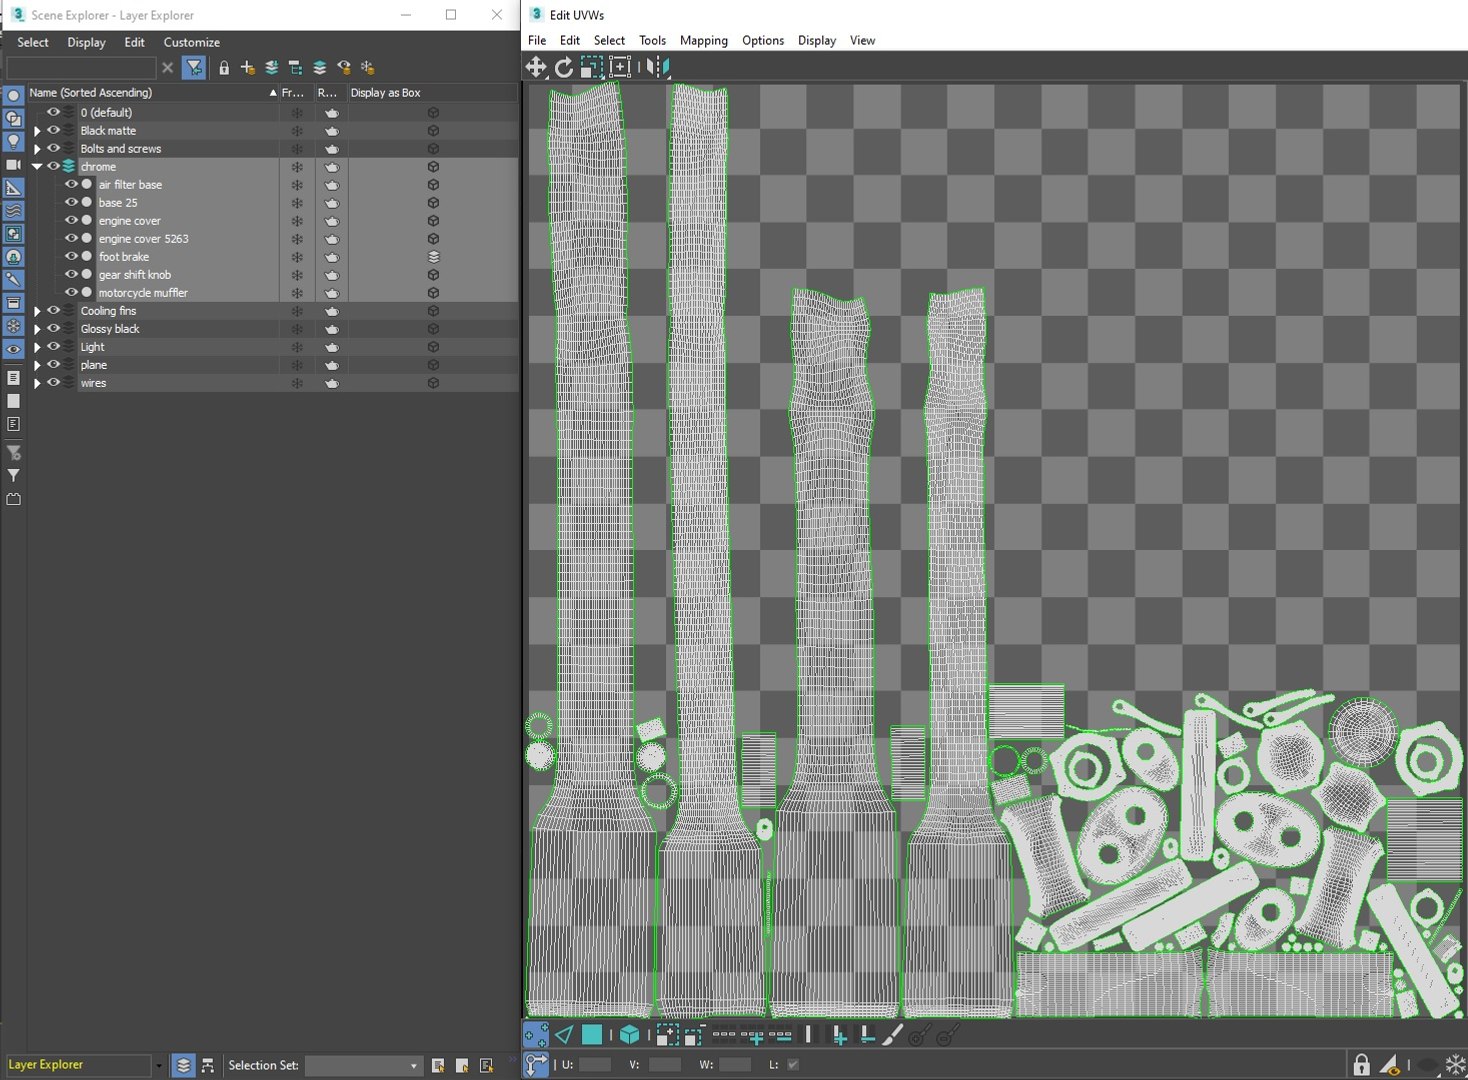Open the Mapping menu in Edit UVWs
The height and width of the screenshot is (1080, 1468).
pyautogui.click(x=704, y=41)
